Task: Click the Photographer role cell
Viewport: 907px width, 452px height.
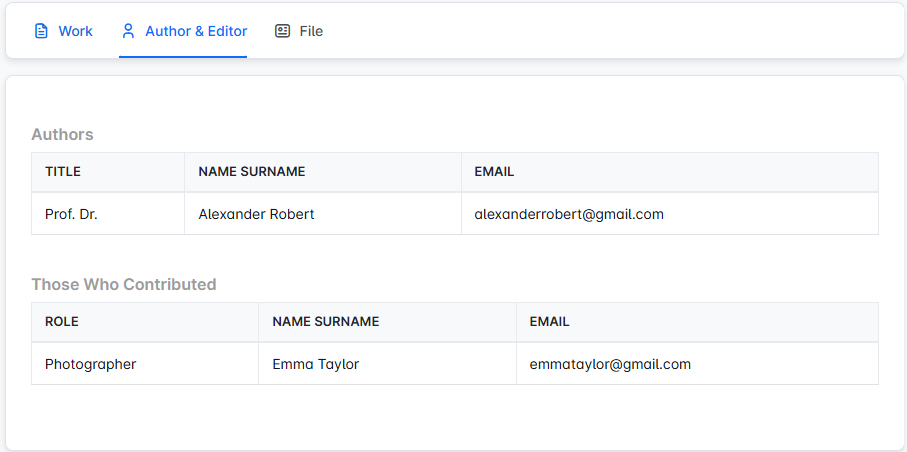Action: pyautogui.click(x=90, y=364)
